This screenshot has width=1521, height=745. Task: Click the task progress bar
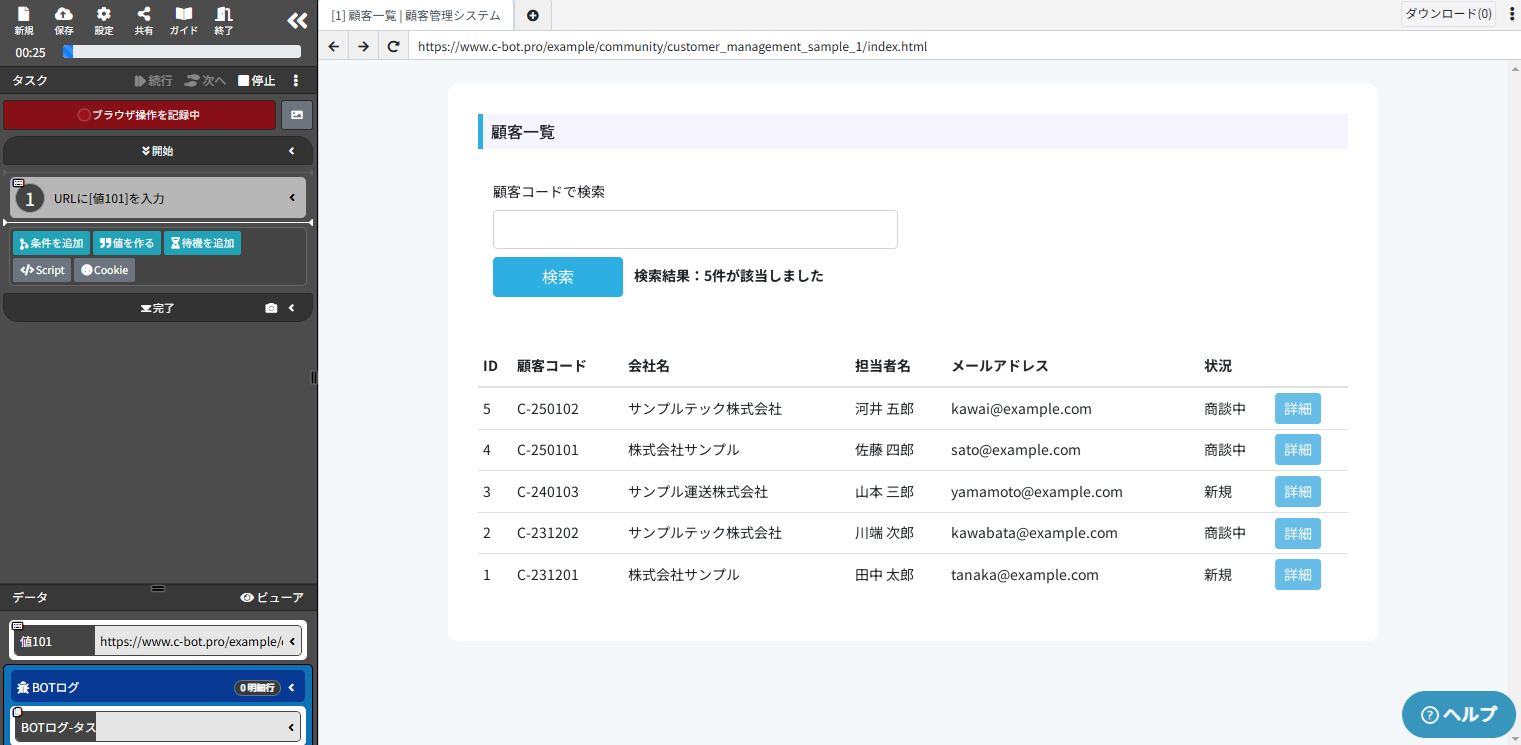(x=181, y=52)
